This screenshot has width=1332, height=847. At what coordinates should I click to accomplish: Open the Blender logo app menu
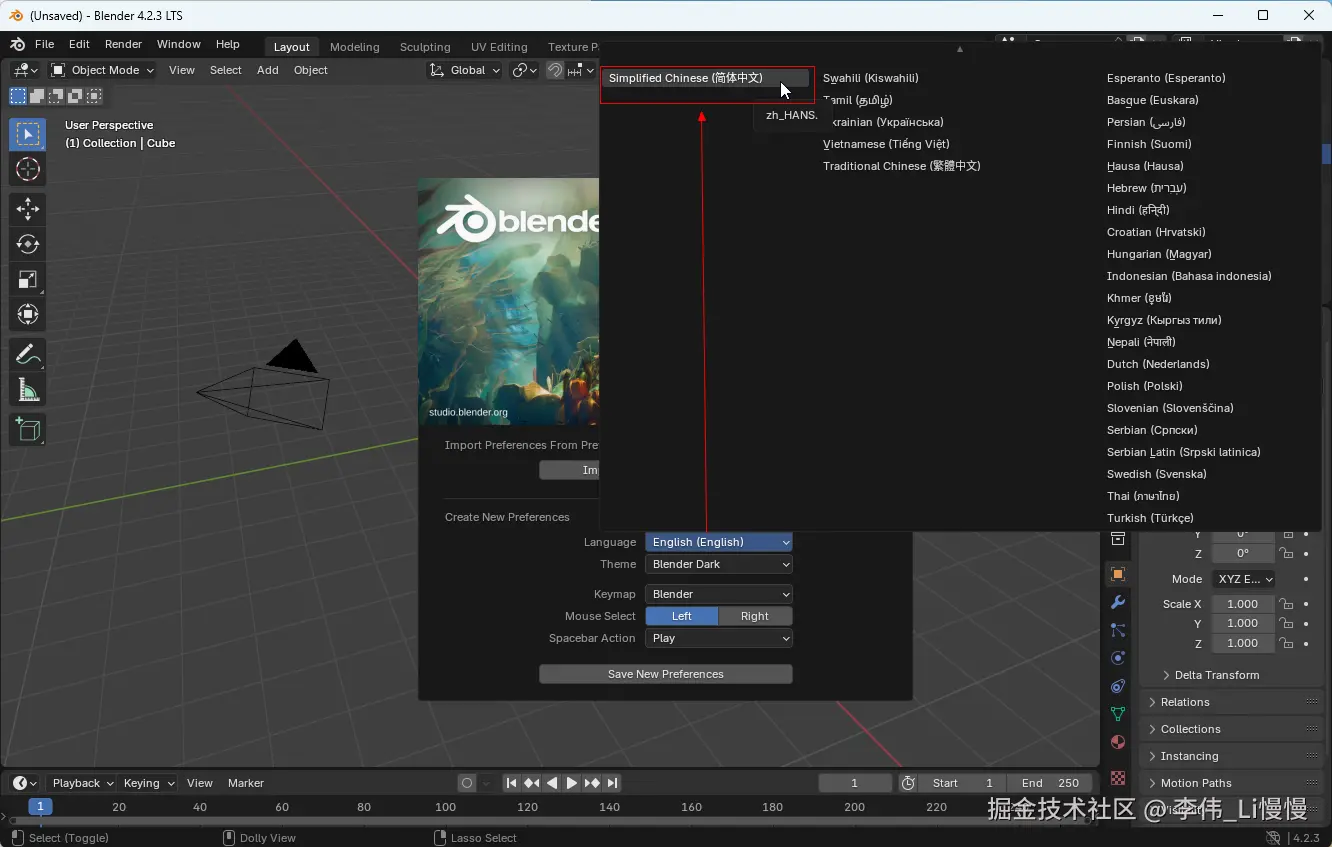(18, 45)
